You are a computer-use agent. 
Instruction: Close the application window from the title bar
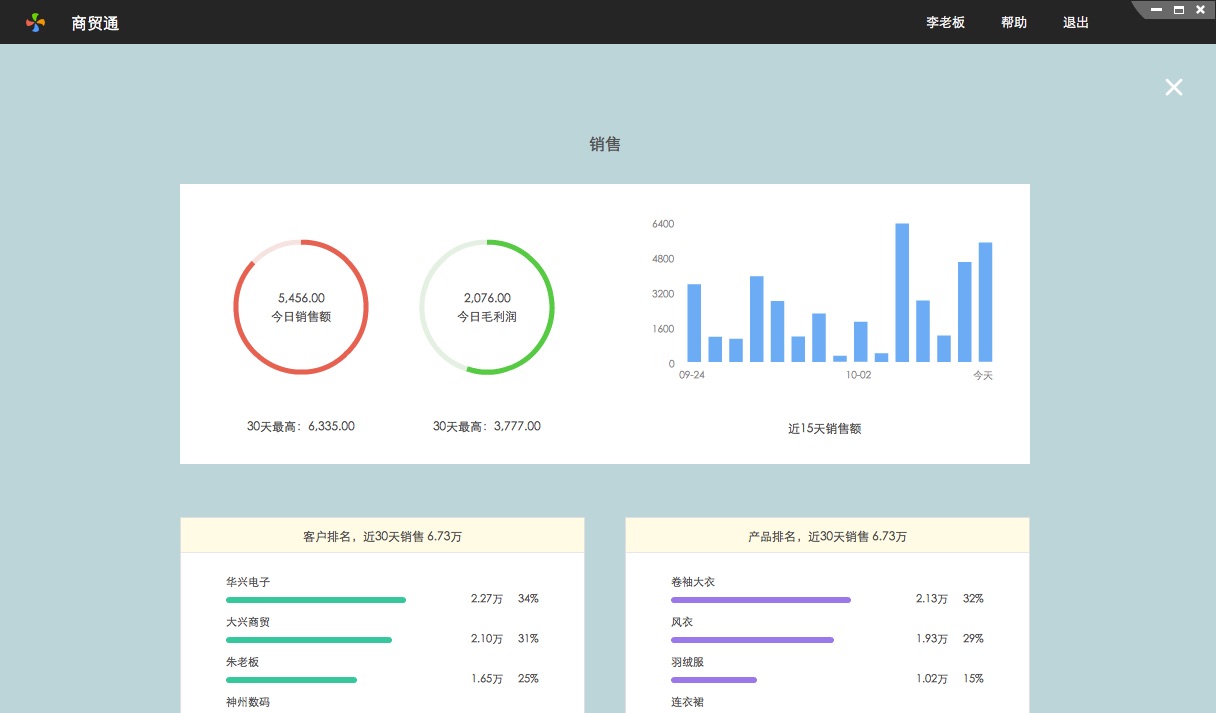point(1200,10)
